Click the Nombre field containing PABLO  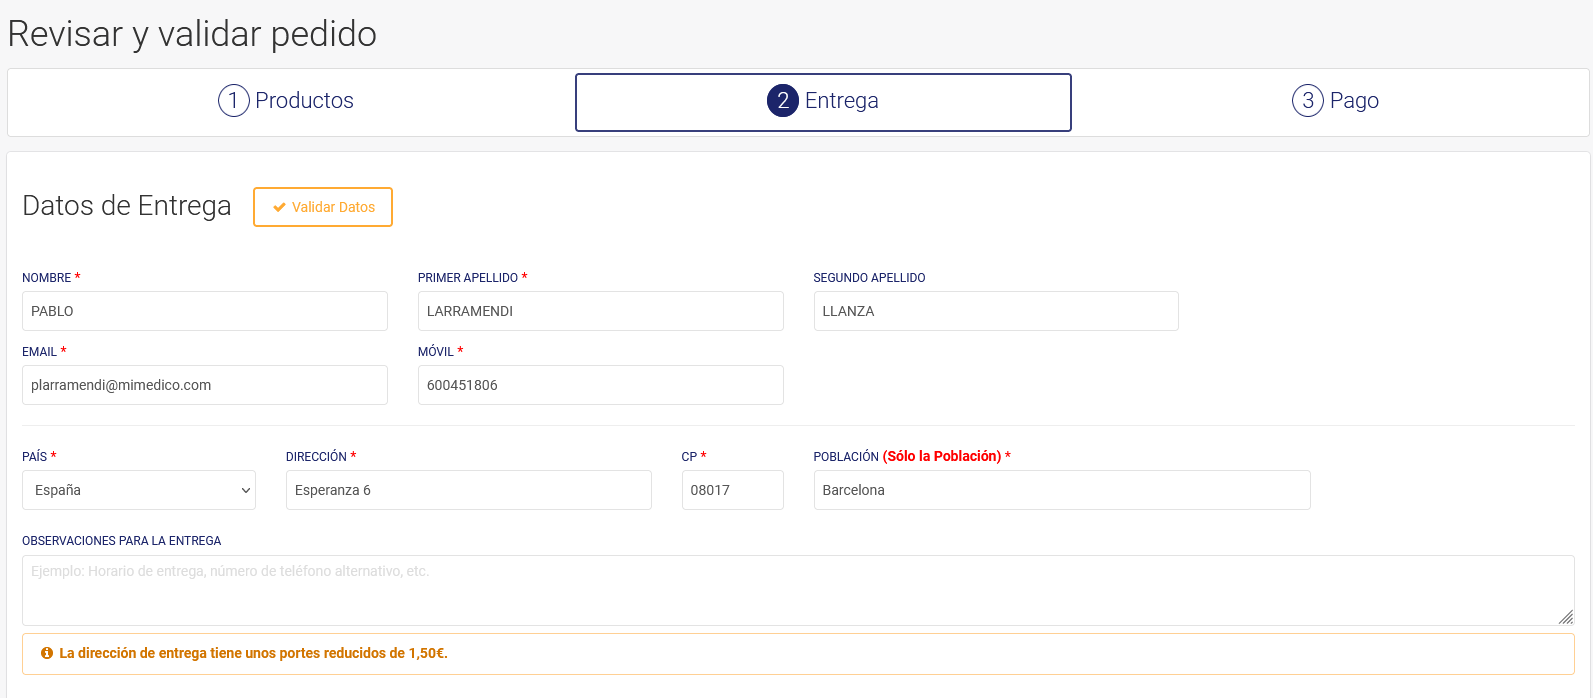[x=204, y=311]
